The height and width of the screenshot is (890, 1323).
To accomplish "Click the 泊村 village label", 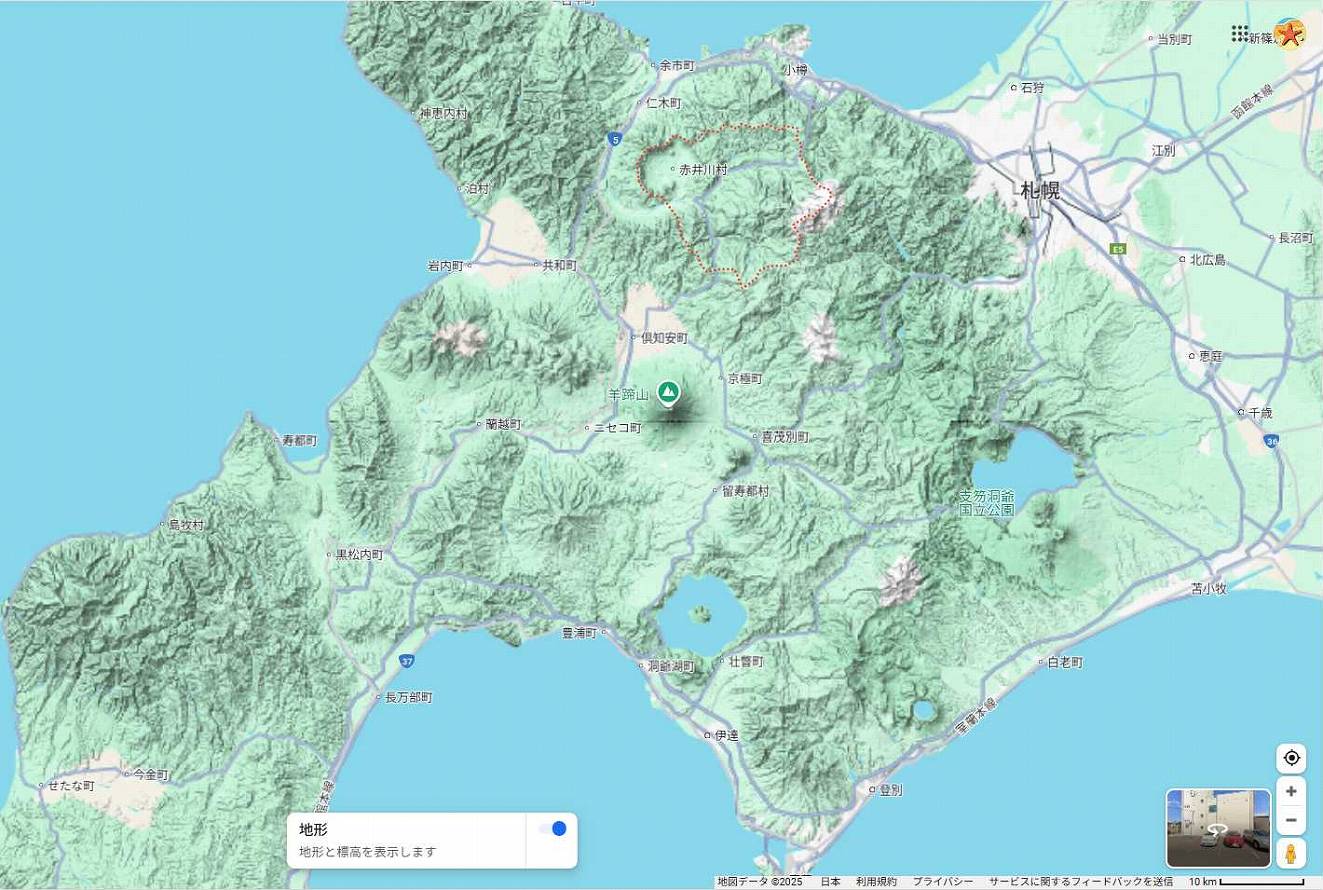I will point(478,188).
